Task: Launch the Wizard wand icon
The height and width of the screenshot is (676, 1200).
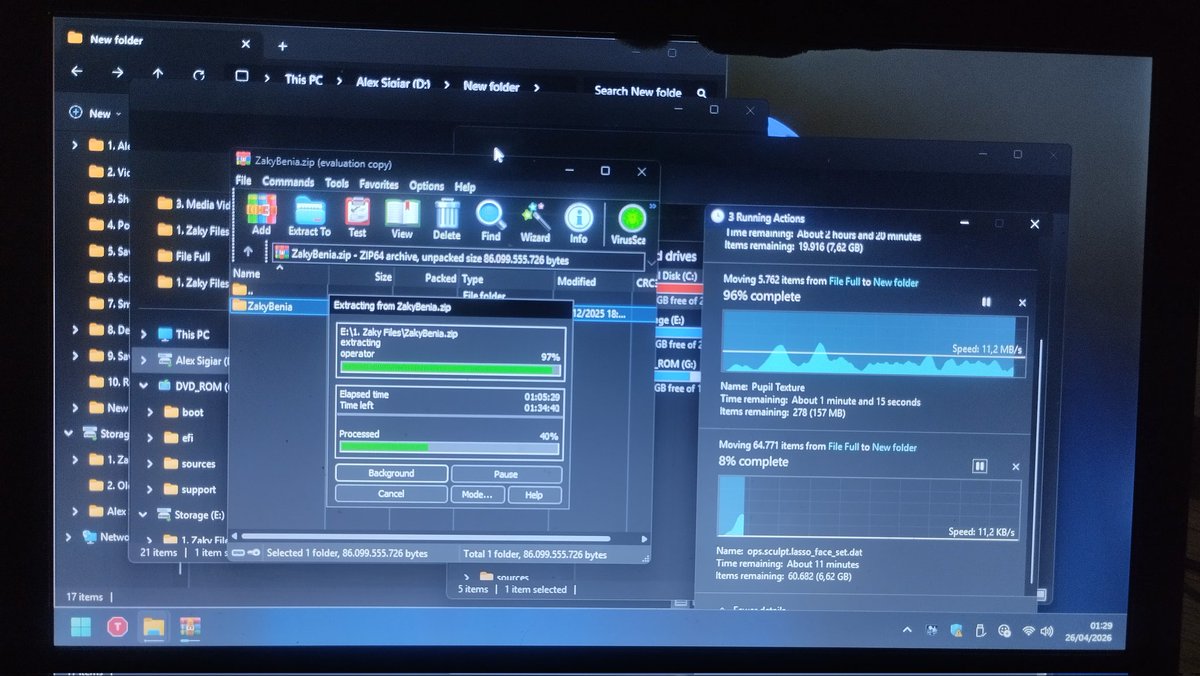Action: click(x=535, y=221)
